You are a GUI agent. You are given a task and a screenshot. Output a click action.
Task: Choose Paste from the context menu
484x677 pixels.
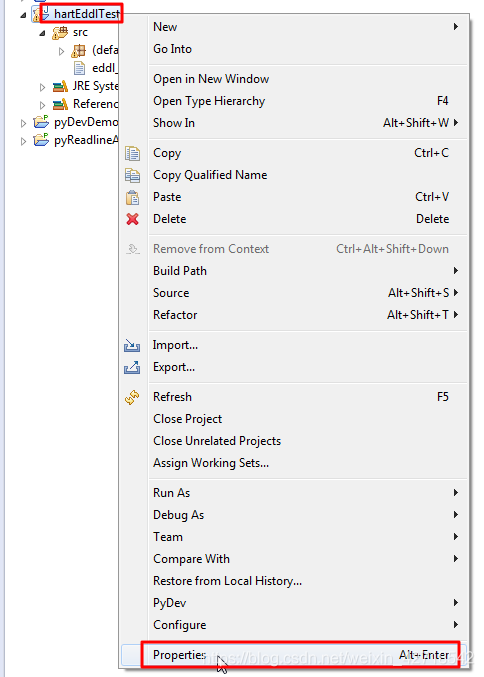click(307, 197)
